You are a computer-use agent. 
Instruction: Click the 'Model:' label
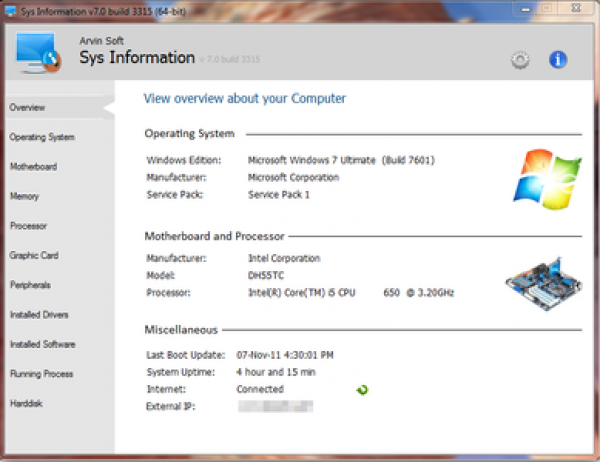point(161,276)
